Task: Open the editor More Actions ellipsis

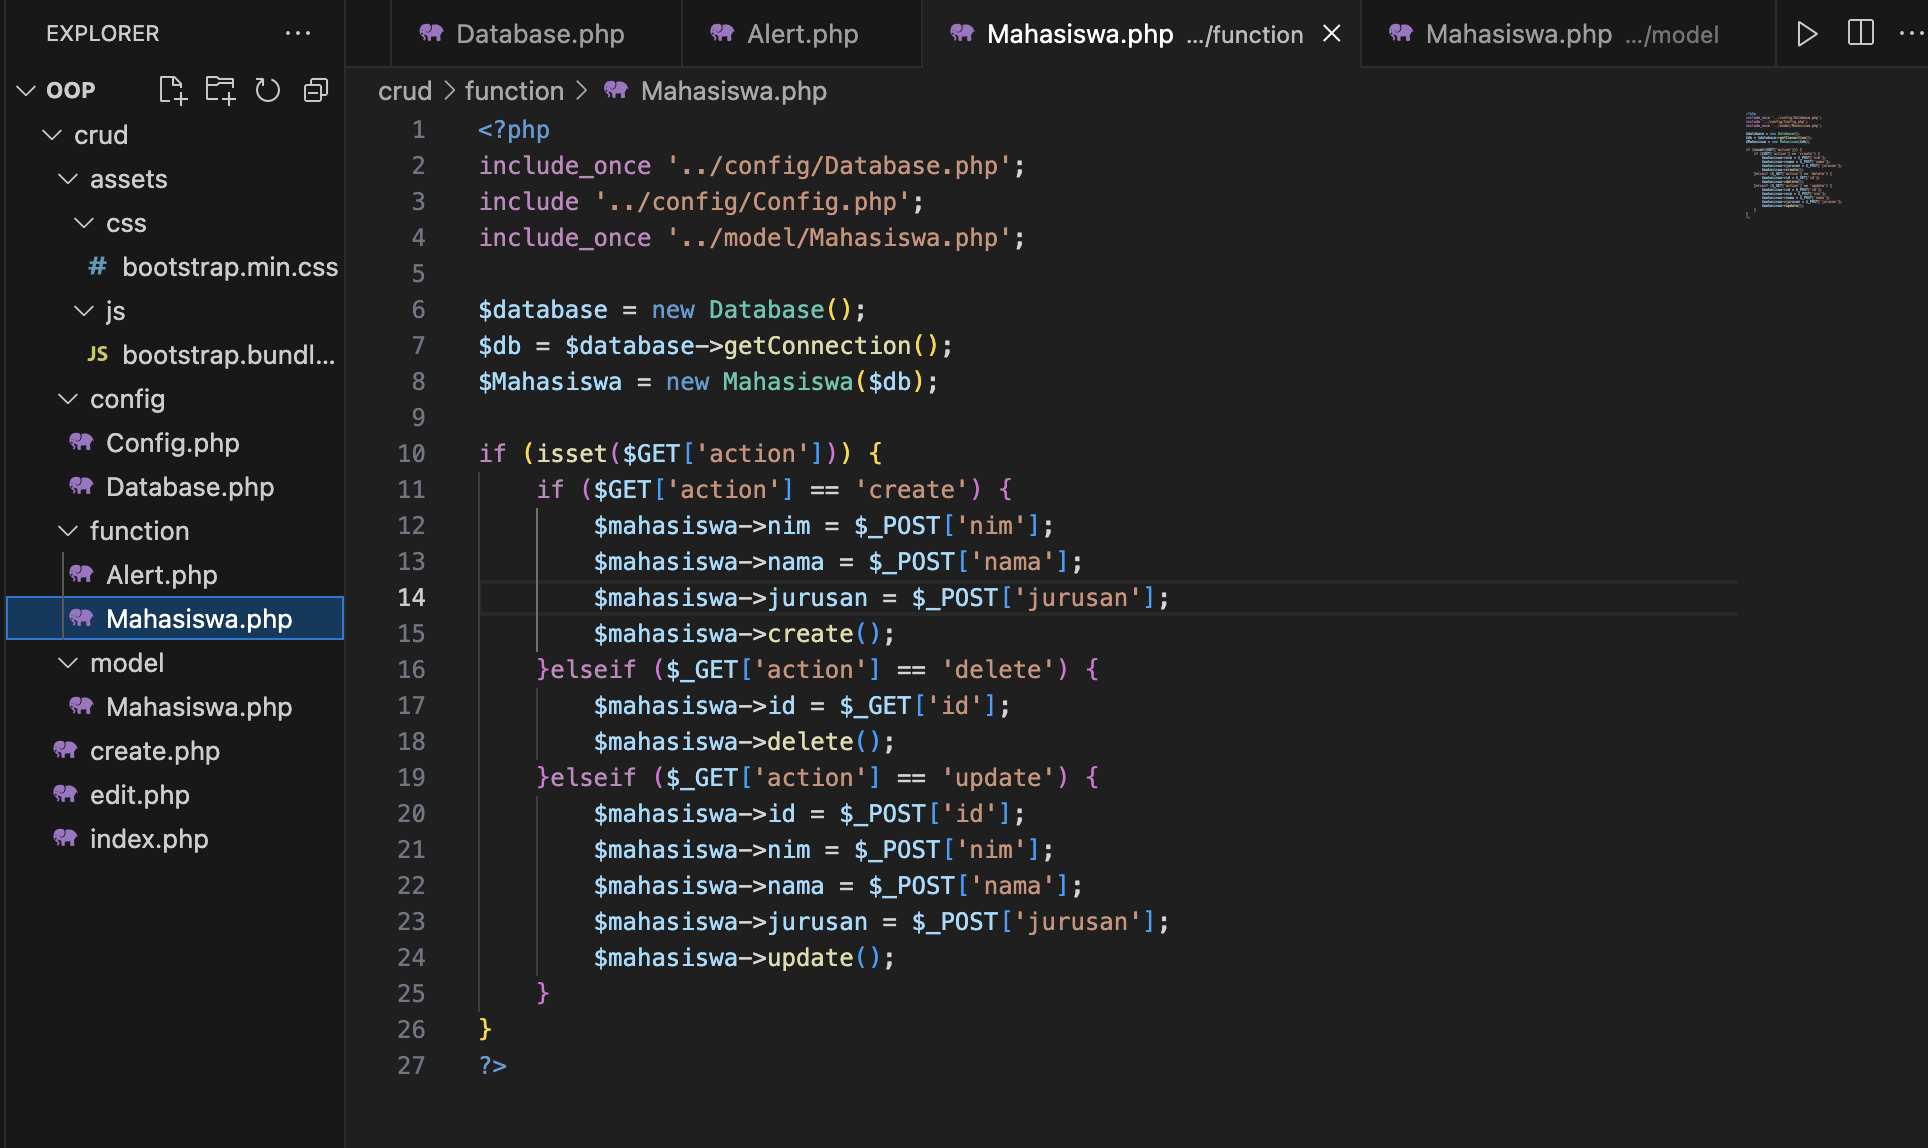Action: tap(1910, 34)
